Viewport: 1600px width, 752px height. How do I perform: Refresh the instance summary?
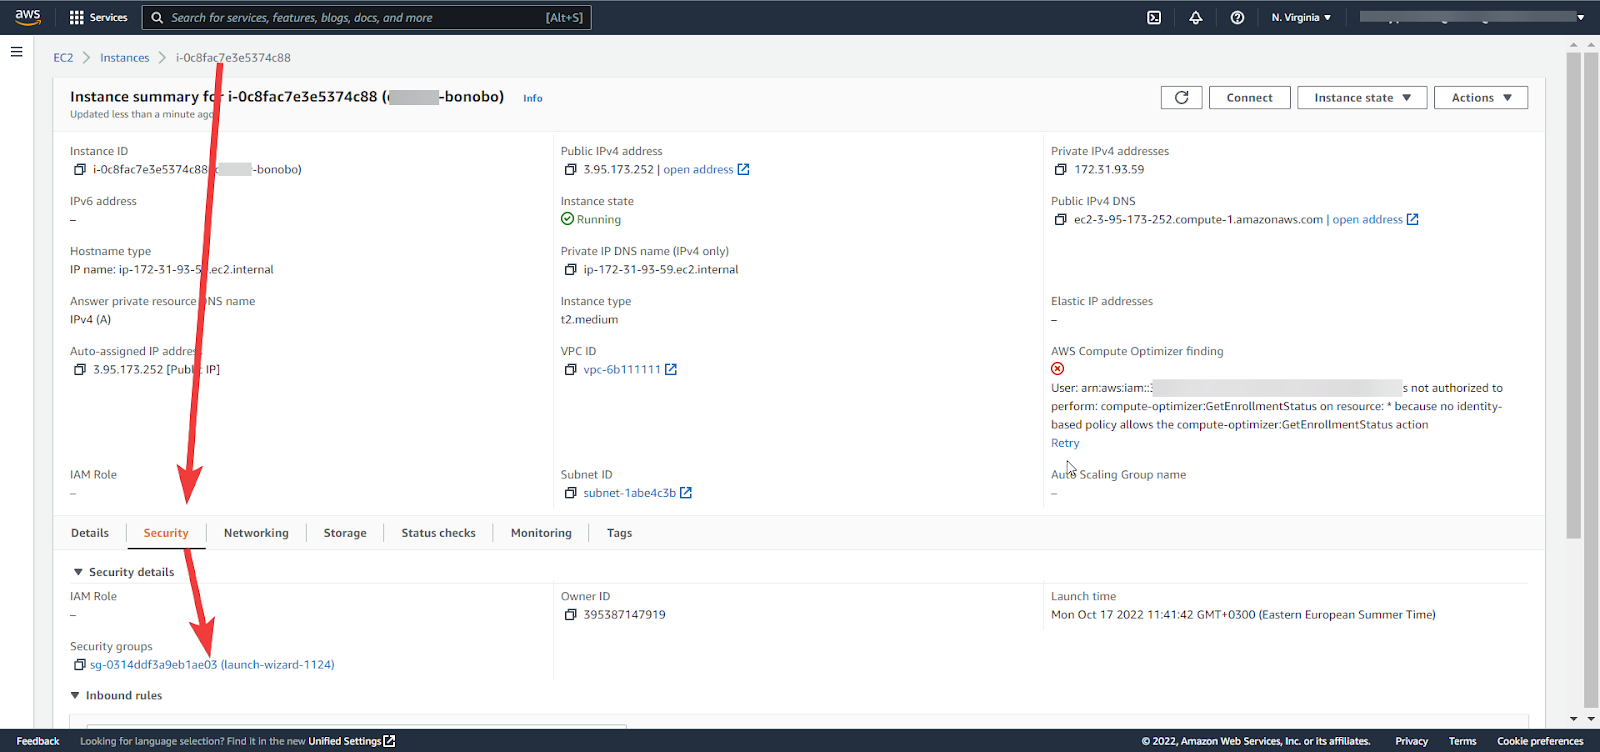point(1182,98)
